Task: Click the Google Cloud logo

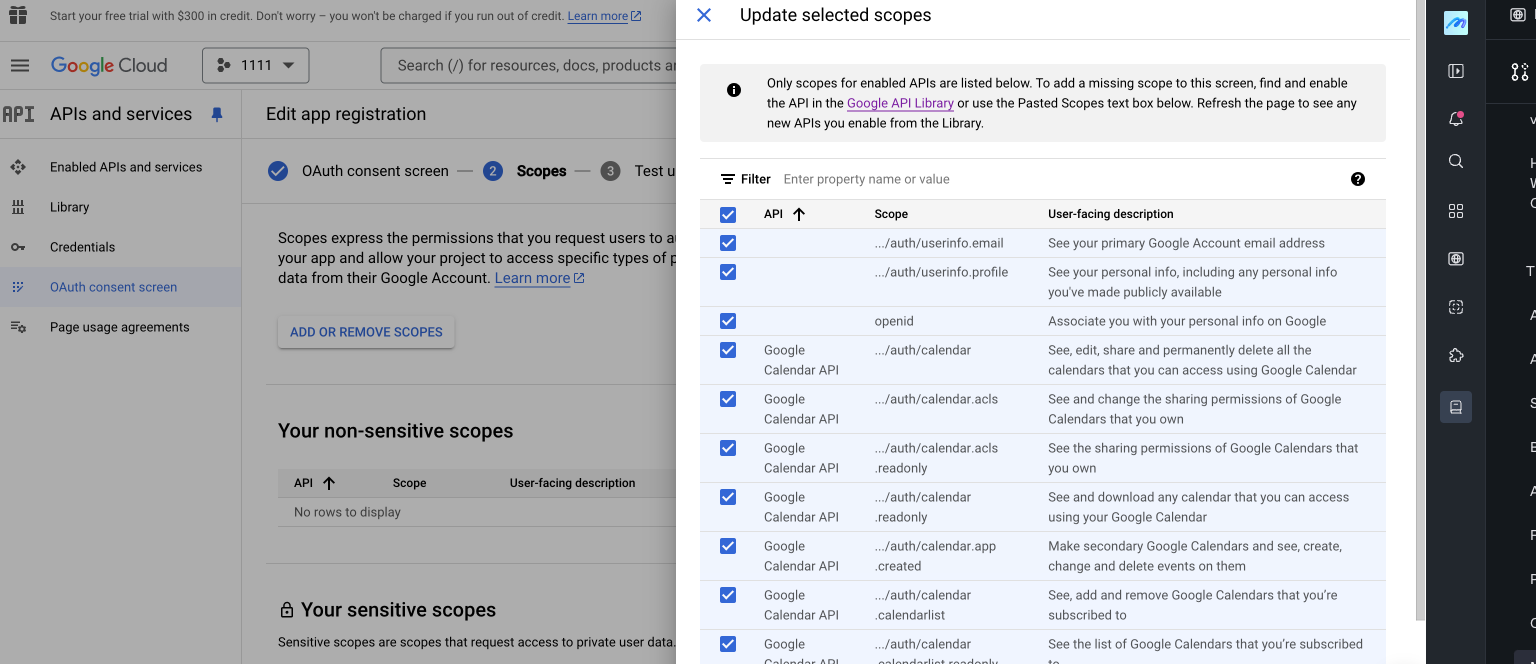Action: (x=109, y=65)
